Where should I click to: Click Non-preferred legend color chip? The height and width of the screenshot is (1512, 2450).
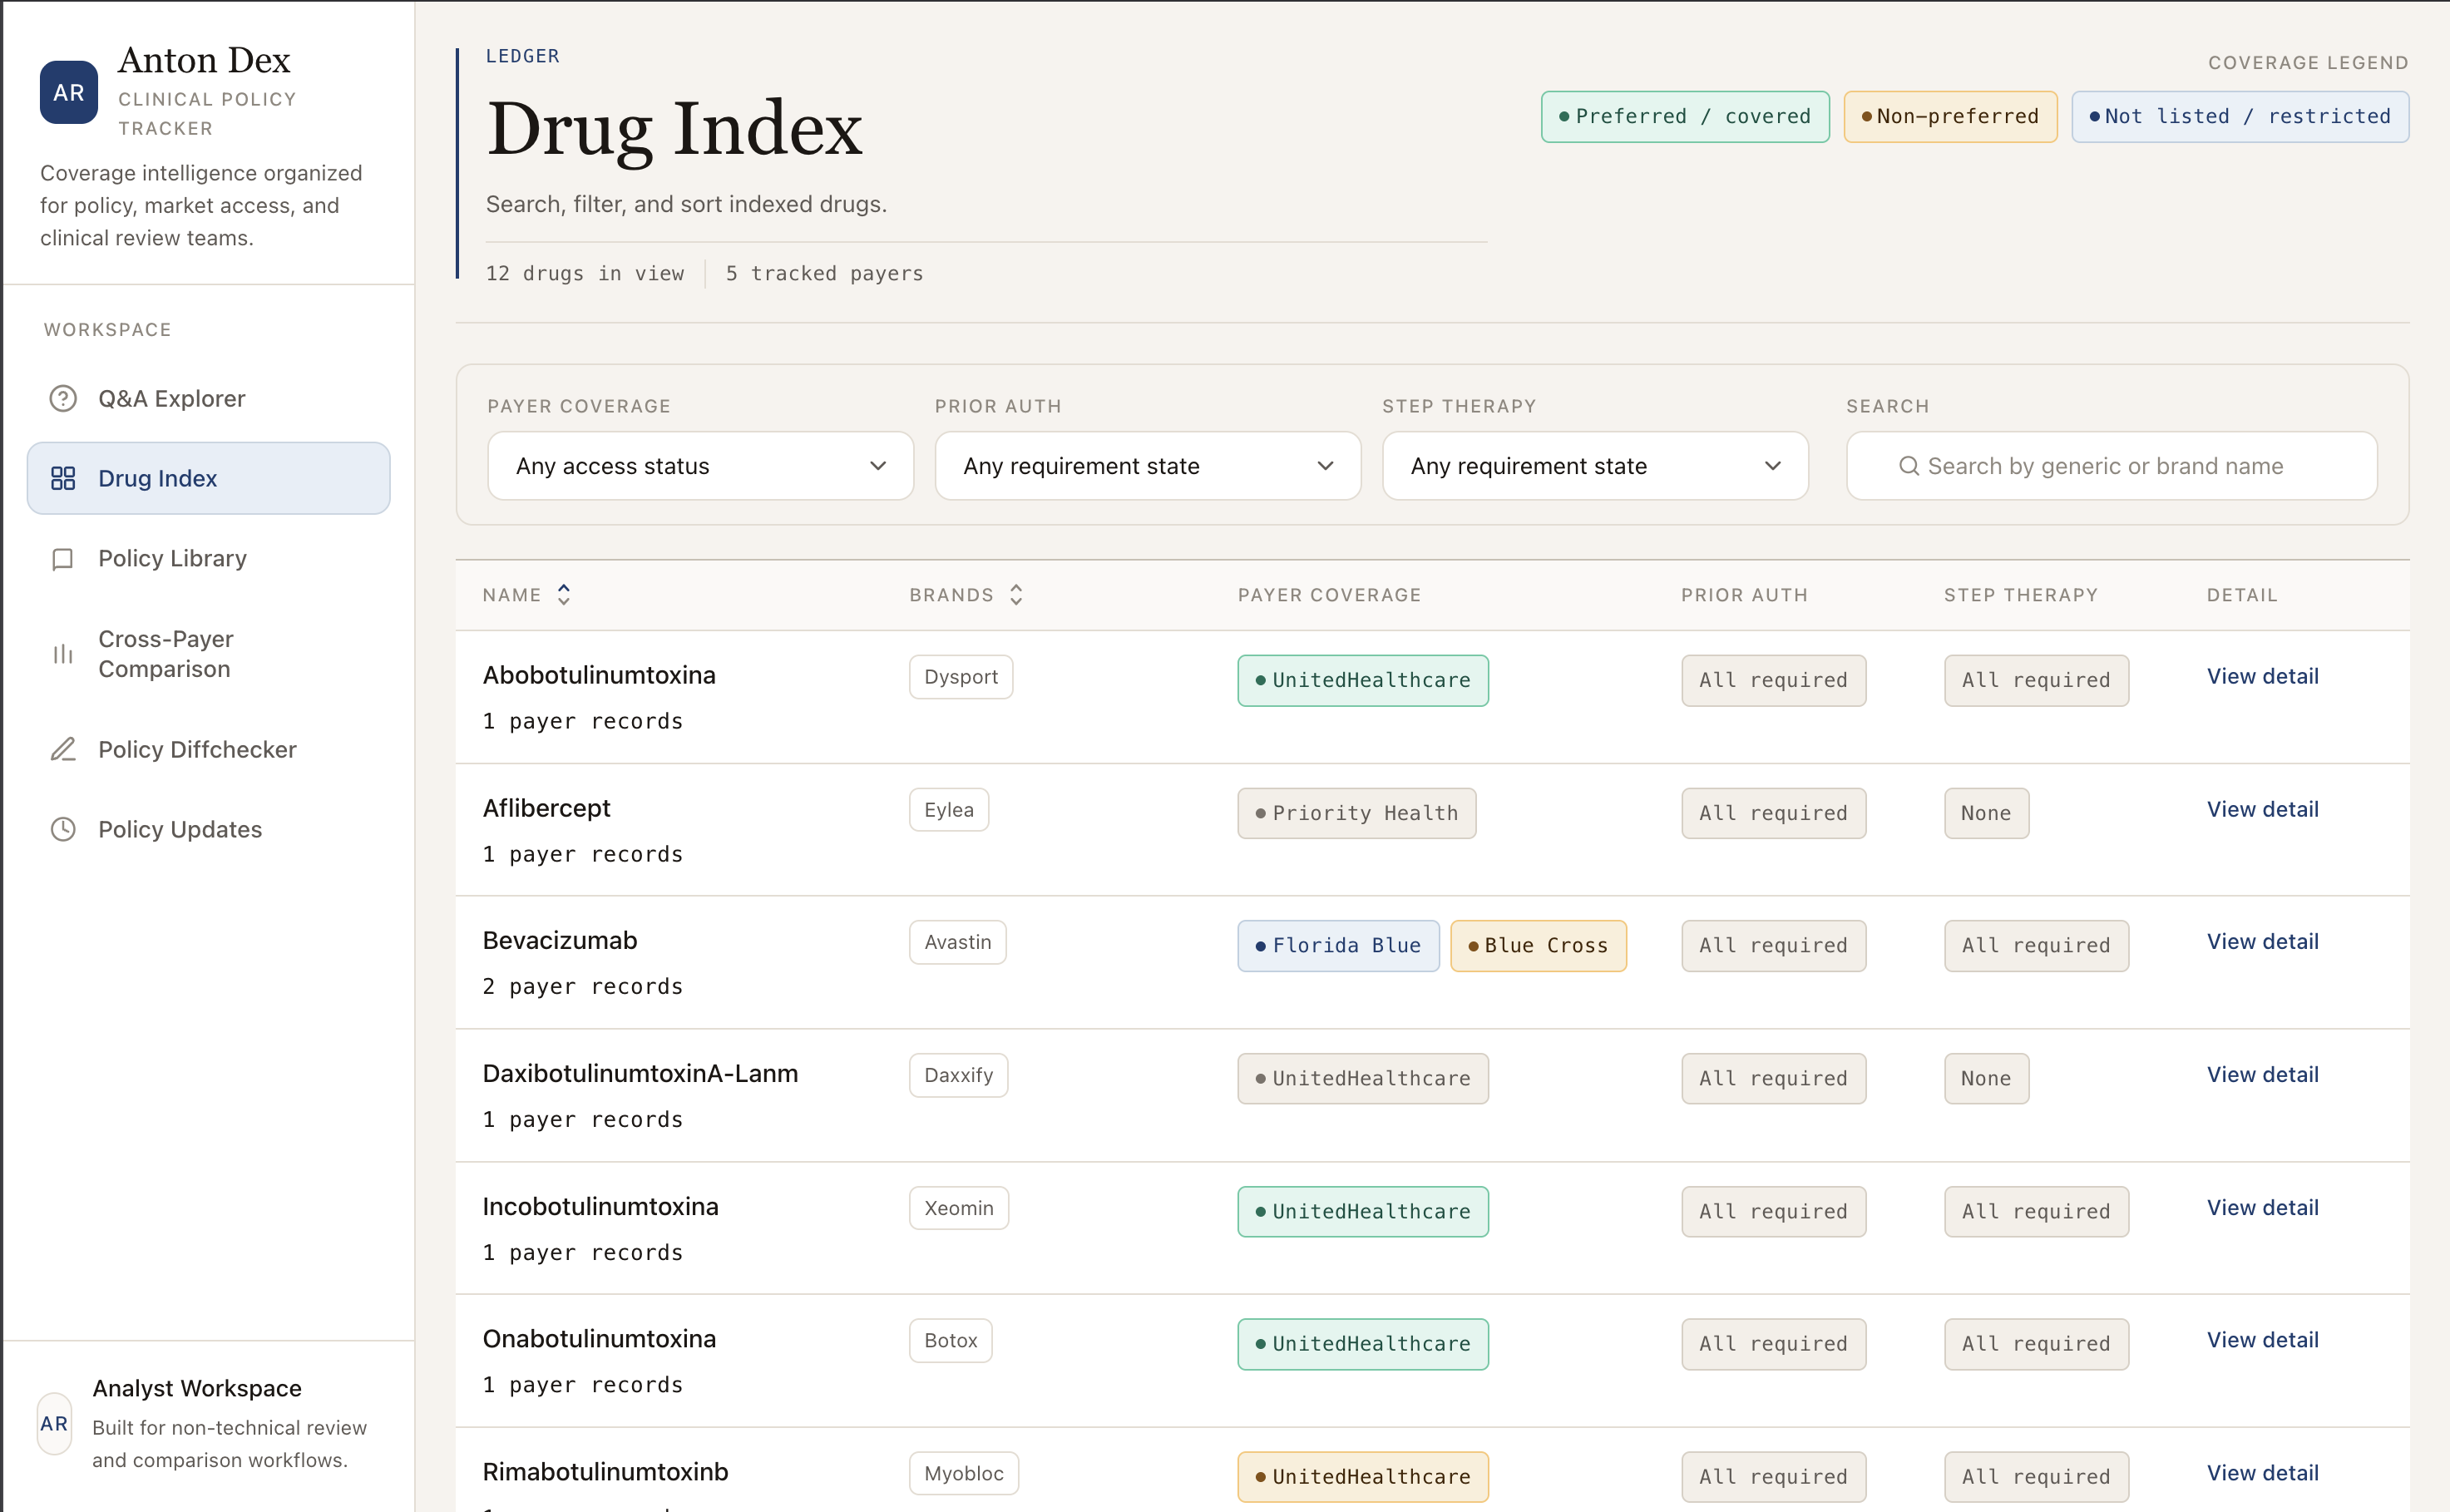[x=1949, y=116]
